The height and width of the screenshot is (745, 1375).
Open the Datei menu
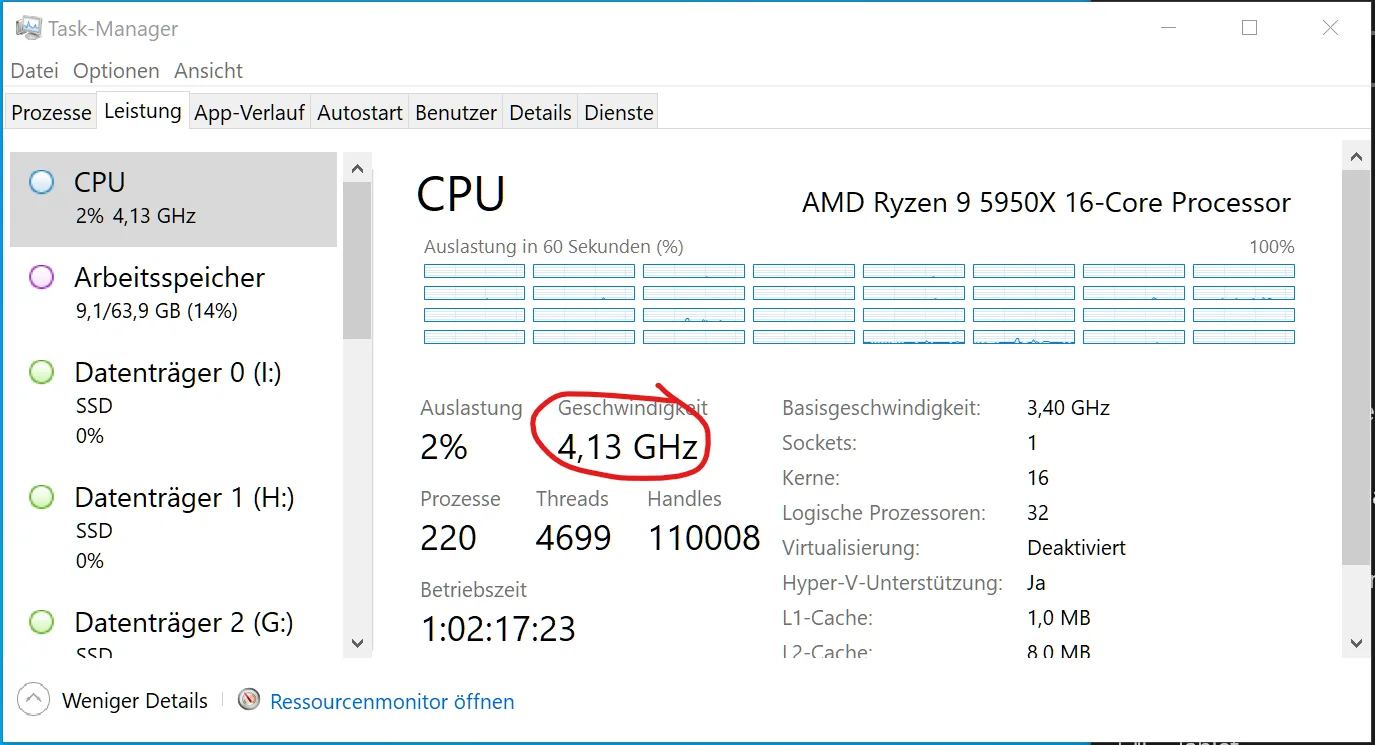35,71
